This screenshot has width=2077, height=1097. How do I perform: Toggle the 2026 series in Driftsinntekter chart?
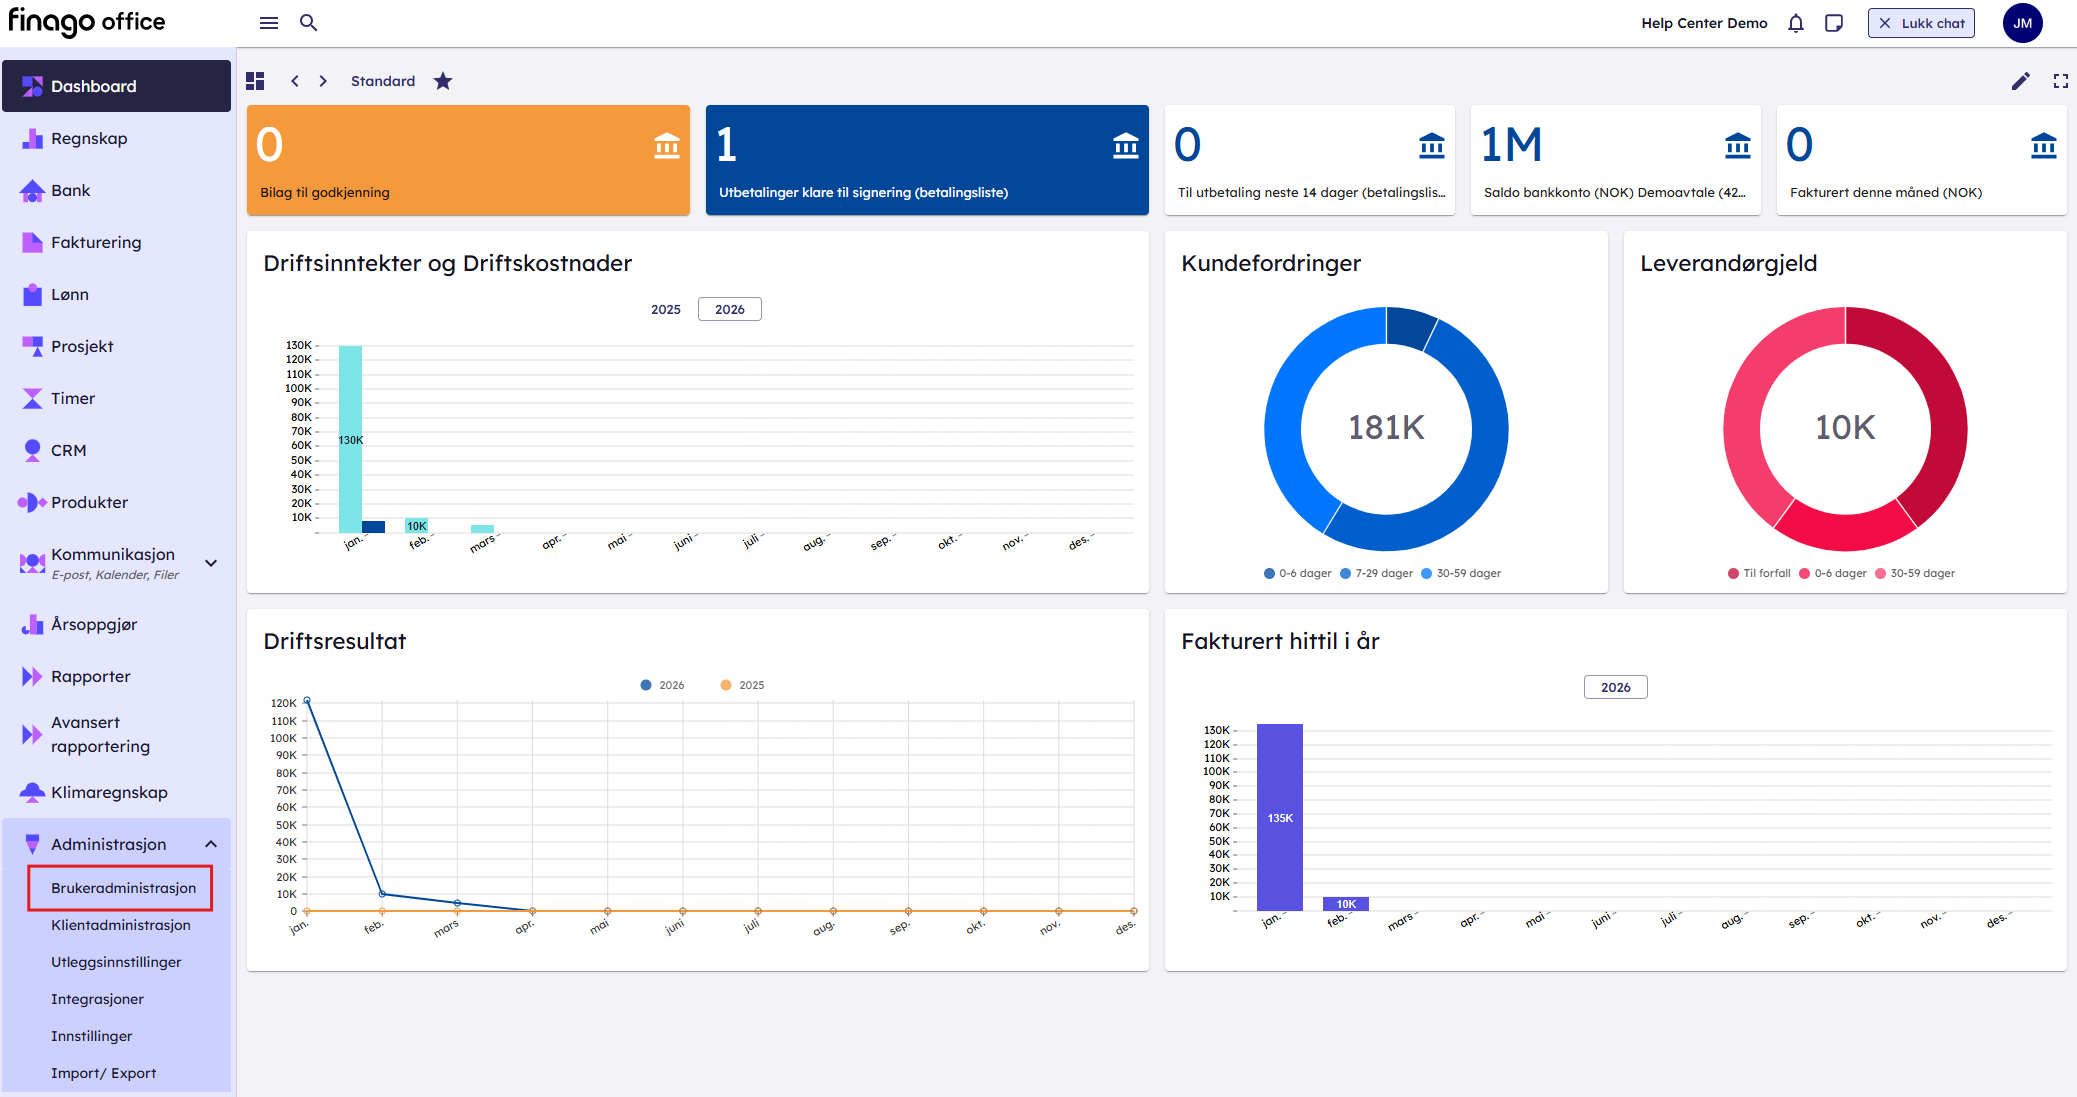pyautogui.click(x=729, y=309)
